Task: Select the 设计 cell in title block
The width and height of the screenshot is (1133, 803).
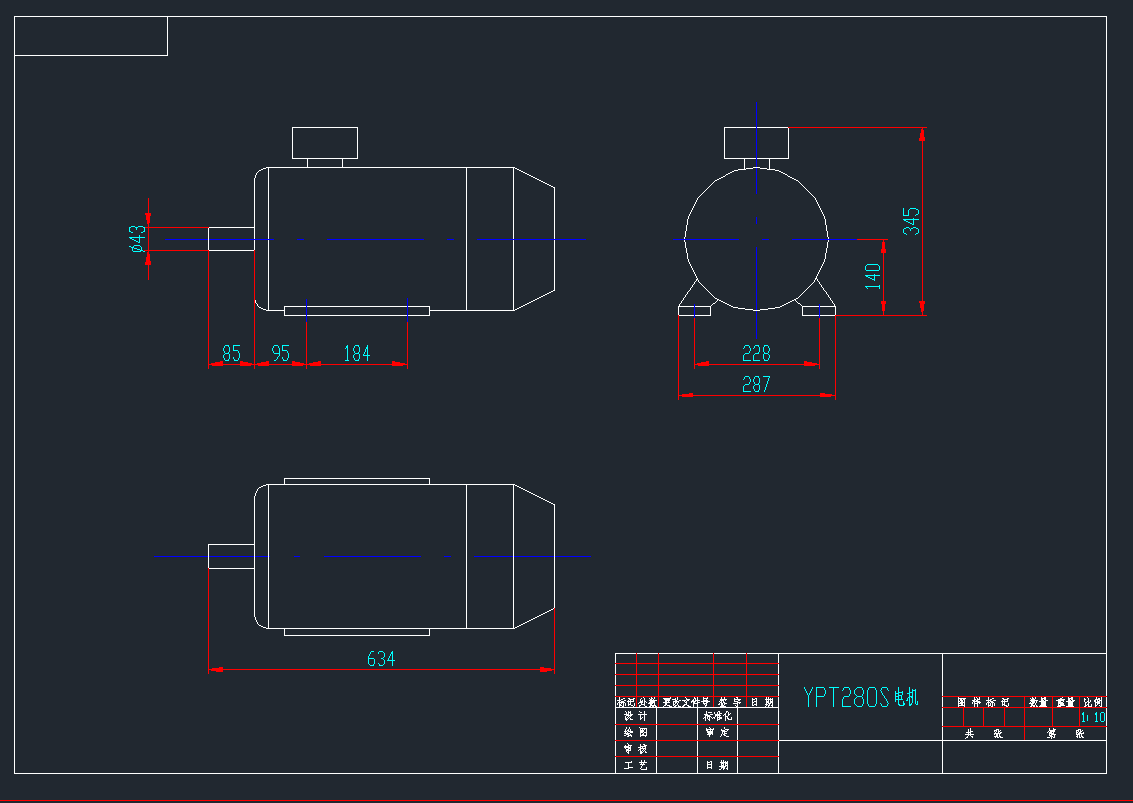Action: tap(635, 717)
